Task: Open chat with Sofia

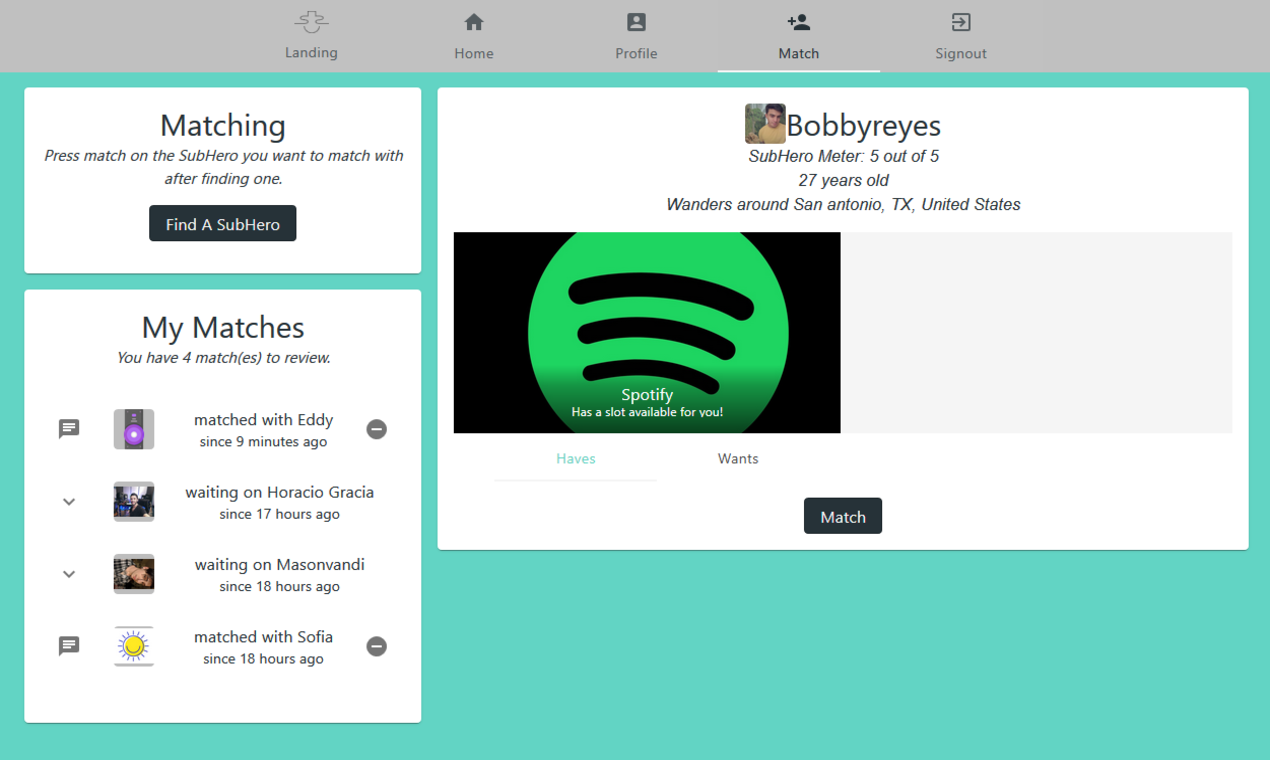Action: point(69,646)
